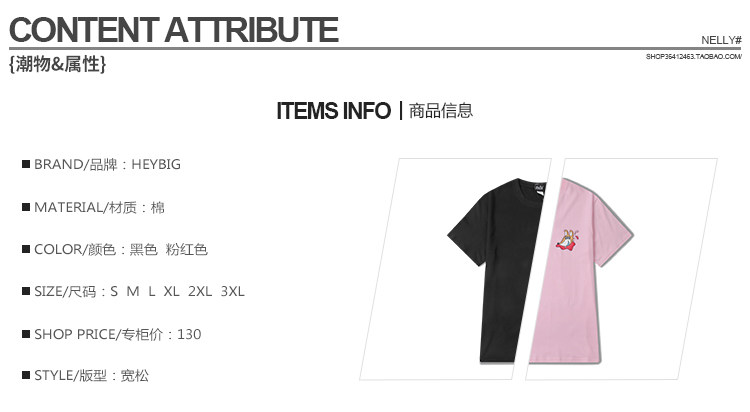
Task: Click the 潮物&属性 subtitle
Action: [x=57, y=64]
